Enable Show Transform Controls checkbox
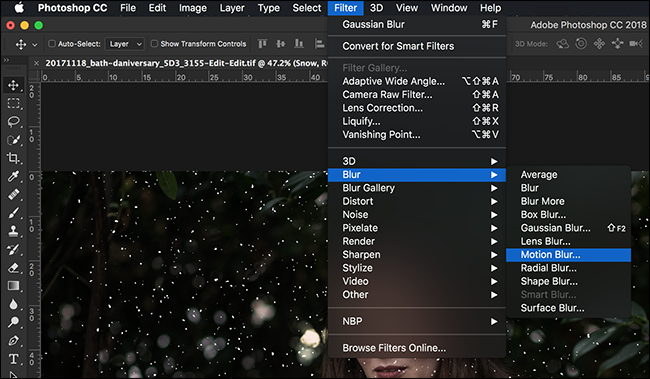The height and width of the screenshot is (379, 650). [x=154, y=44]
